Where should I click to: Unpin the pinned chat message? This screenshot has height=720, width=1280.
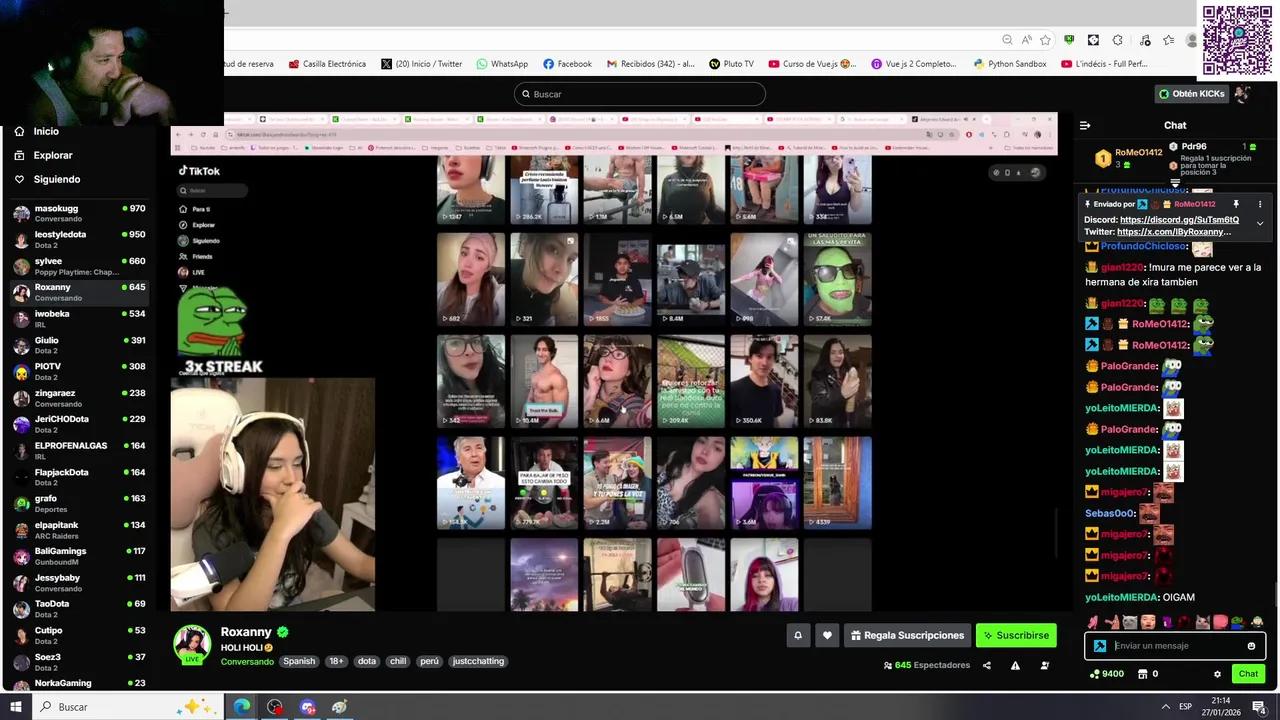[1236, 204]
